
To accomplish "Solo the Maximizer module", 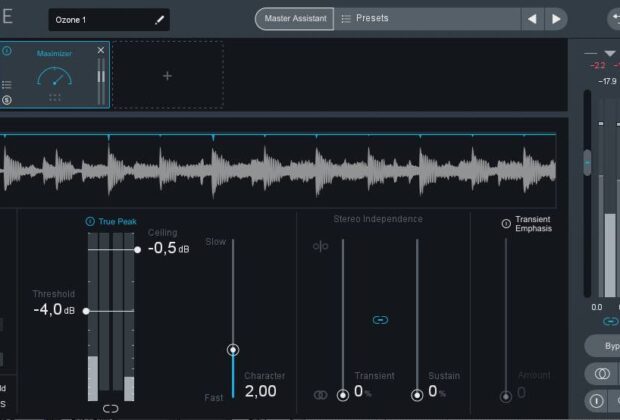I will point(7,100).
